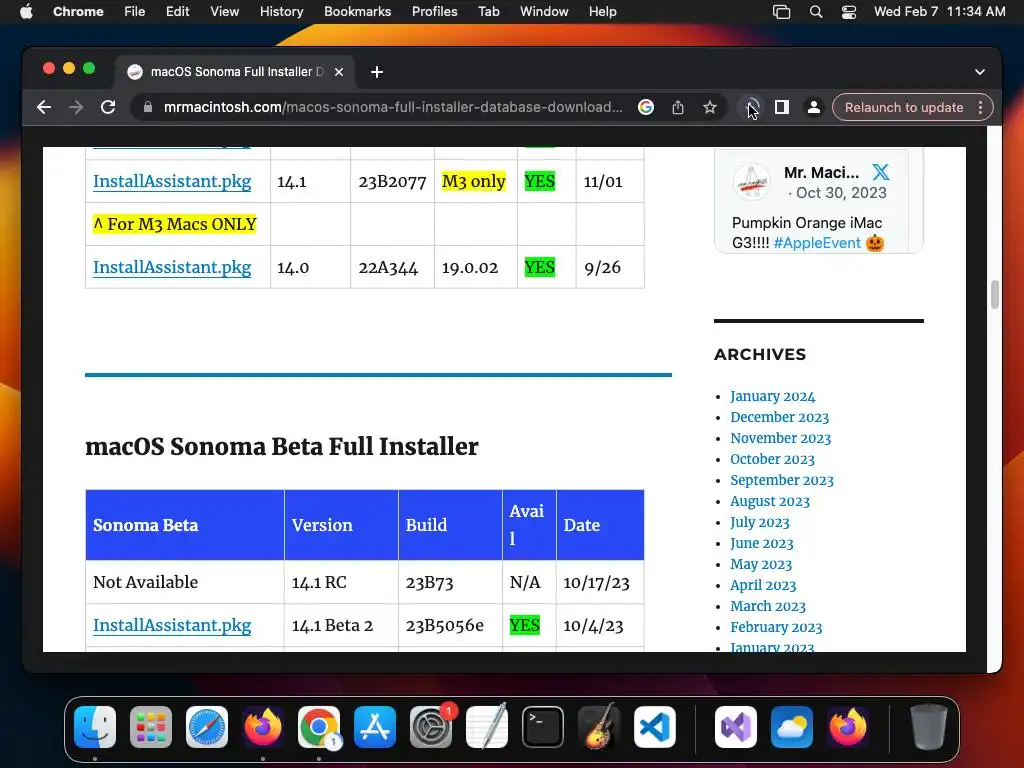1024x768 pixels.
Task: Close the macOS Sonoma Full Installer tab
Action: (339, 72)
